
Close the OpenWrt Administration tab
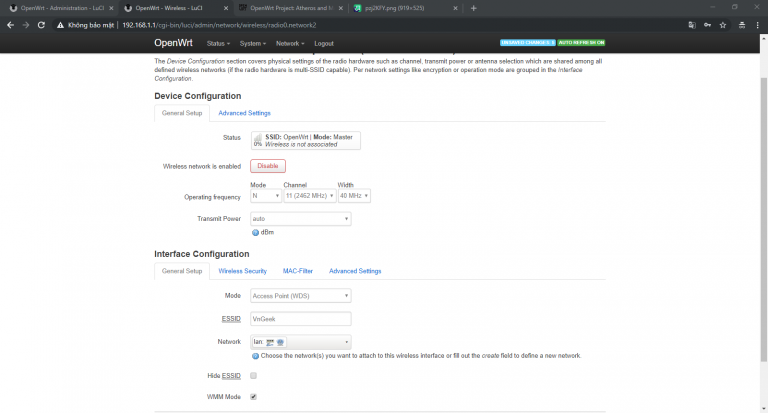(x=111, y=8)
